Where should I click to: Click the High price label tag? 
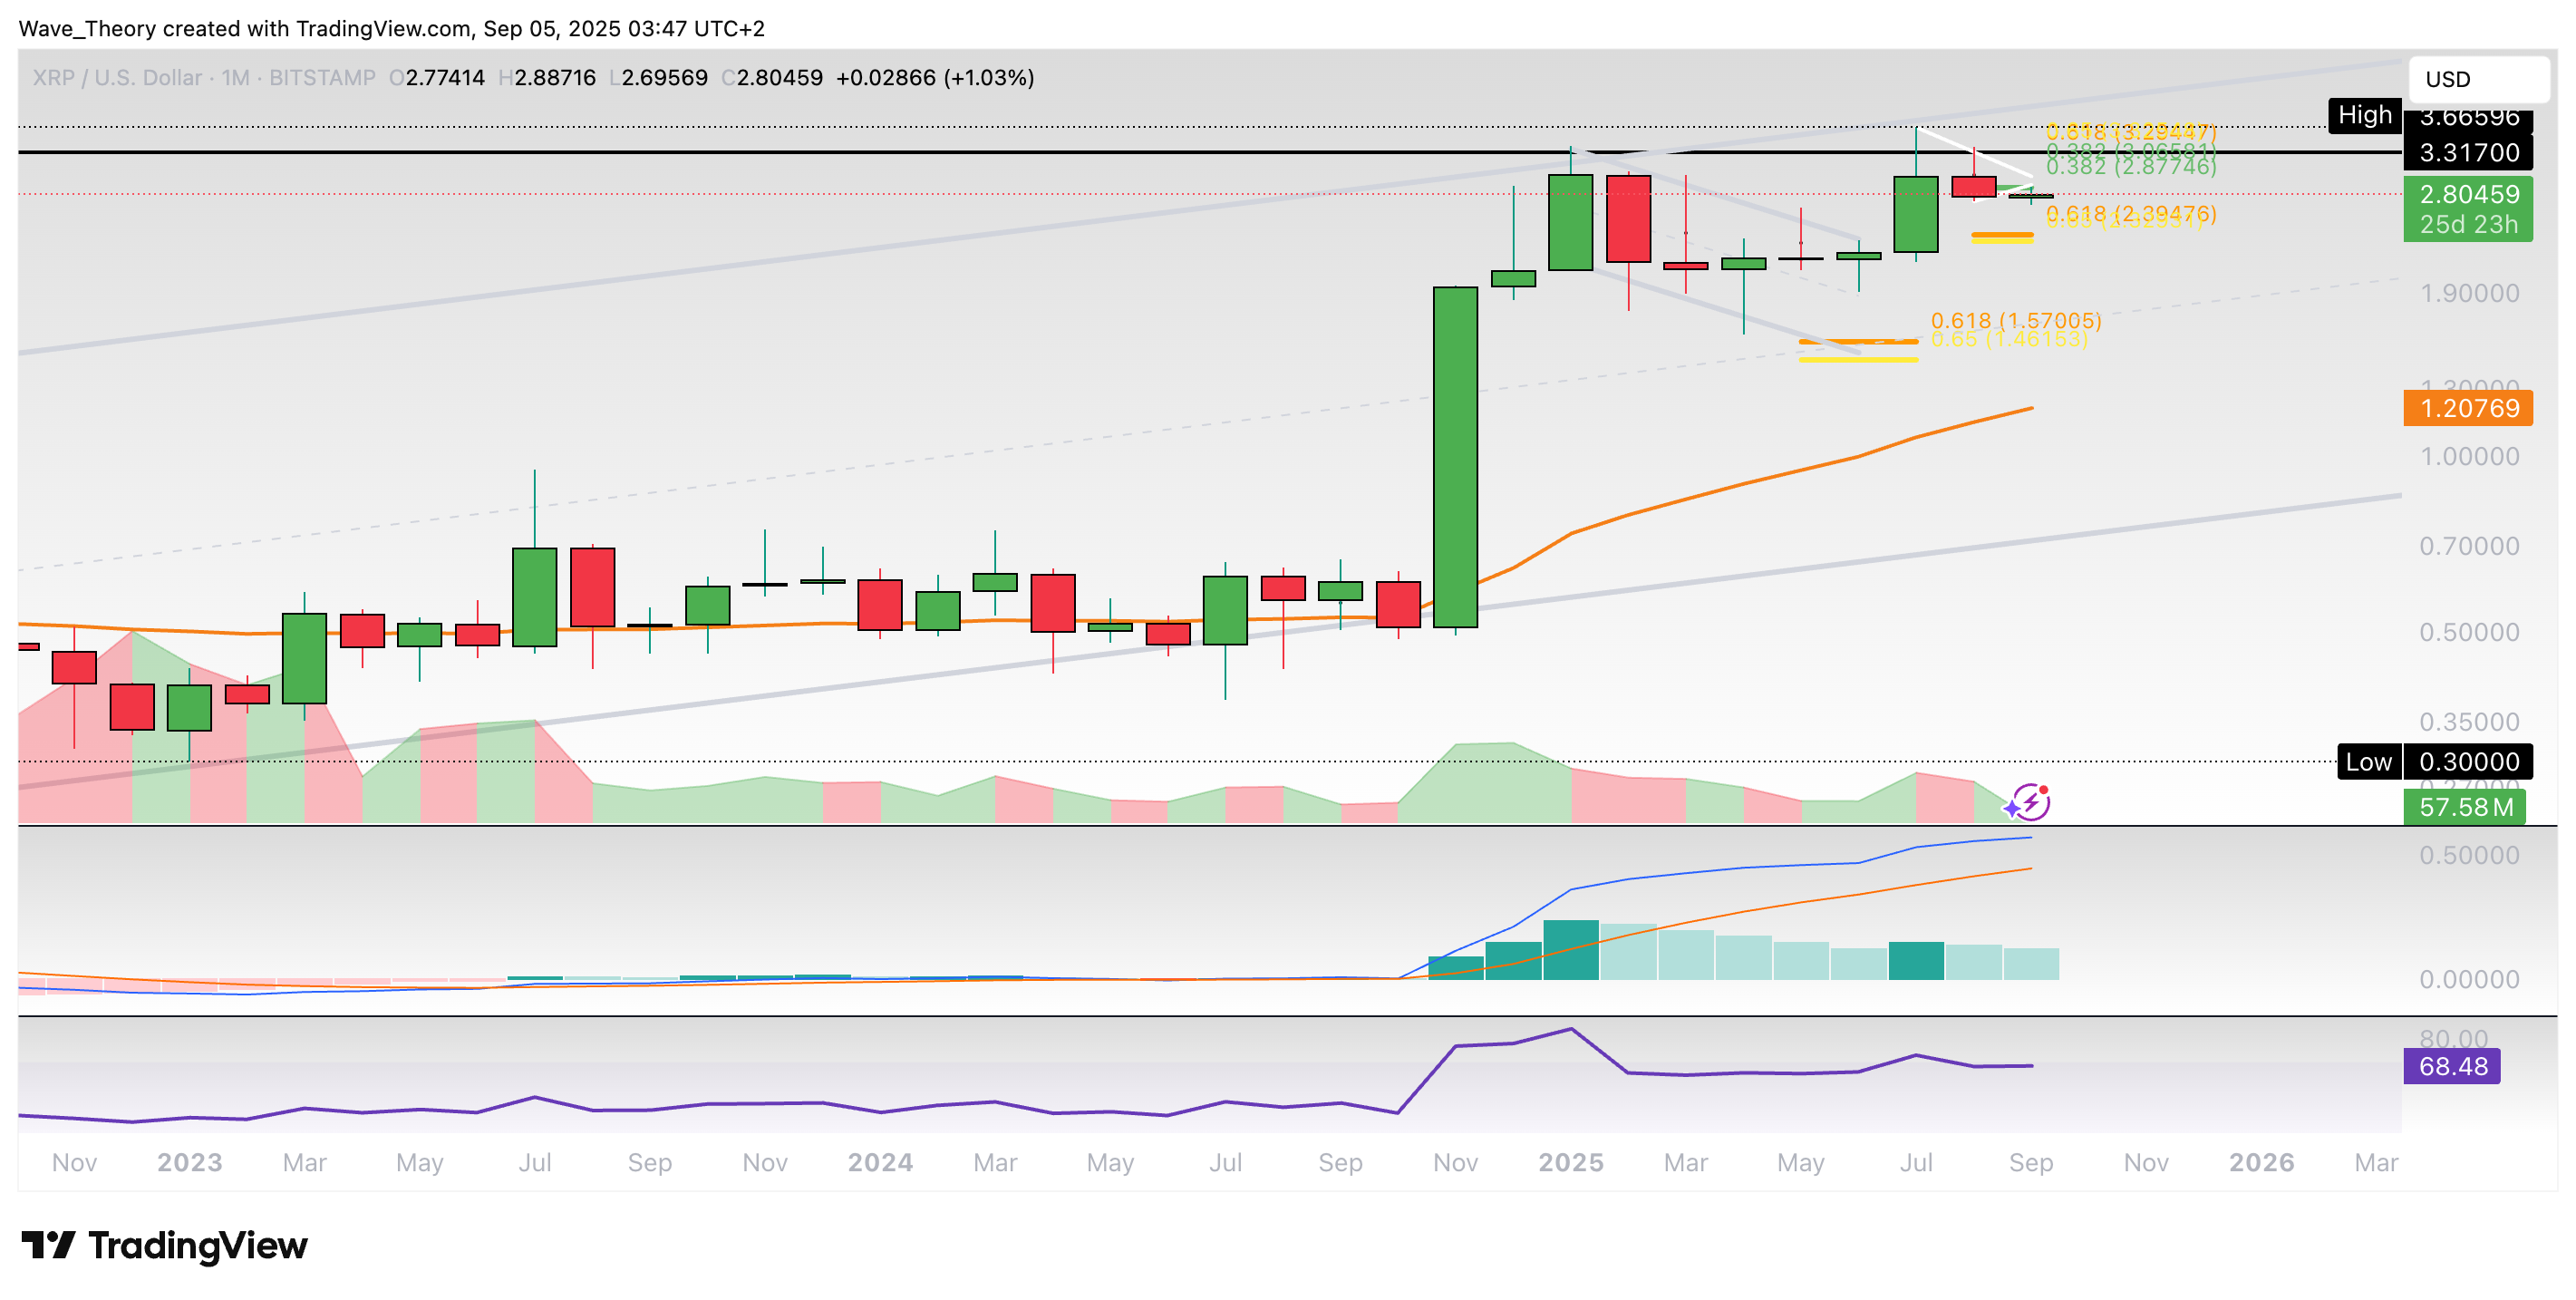pyautogui.click(x=2364, y=115)
